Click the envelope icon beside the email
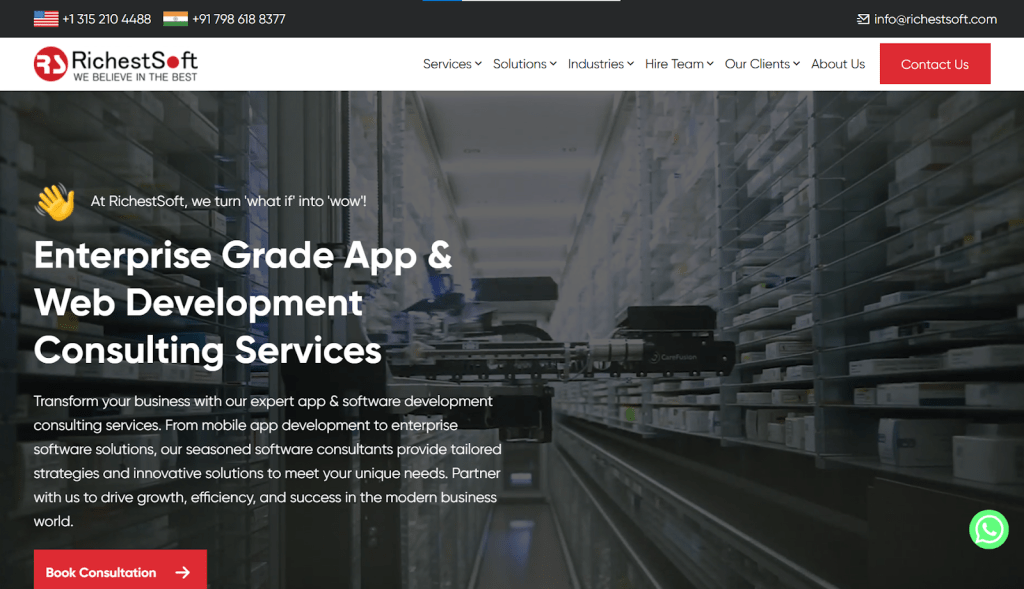Viewport: 1024px width, 589px height. coord(863,19)
